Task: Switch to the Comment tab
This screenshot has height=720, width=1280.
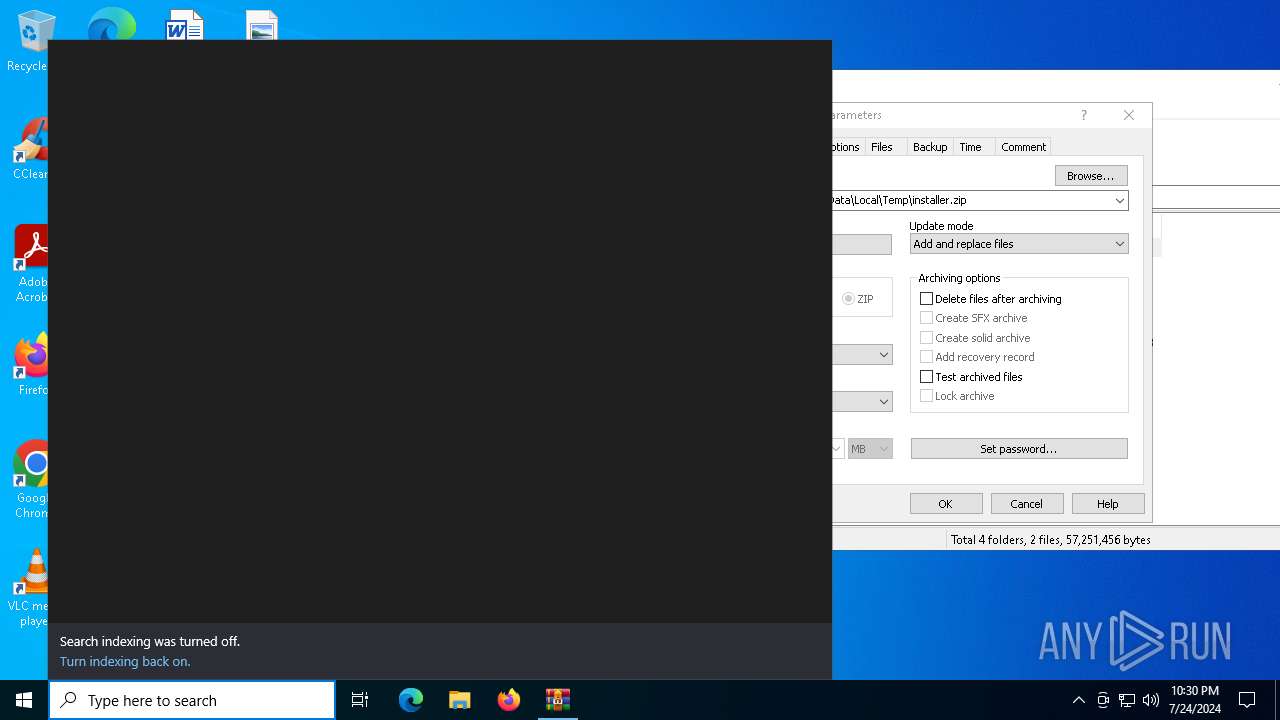Action: 1024,147
